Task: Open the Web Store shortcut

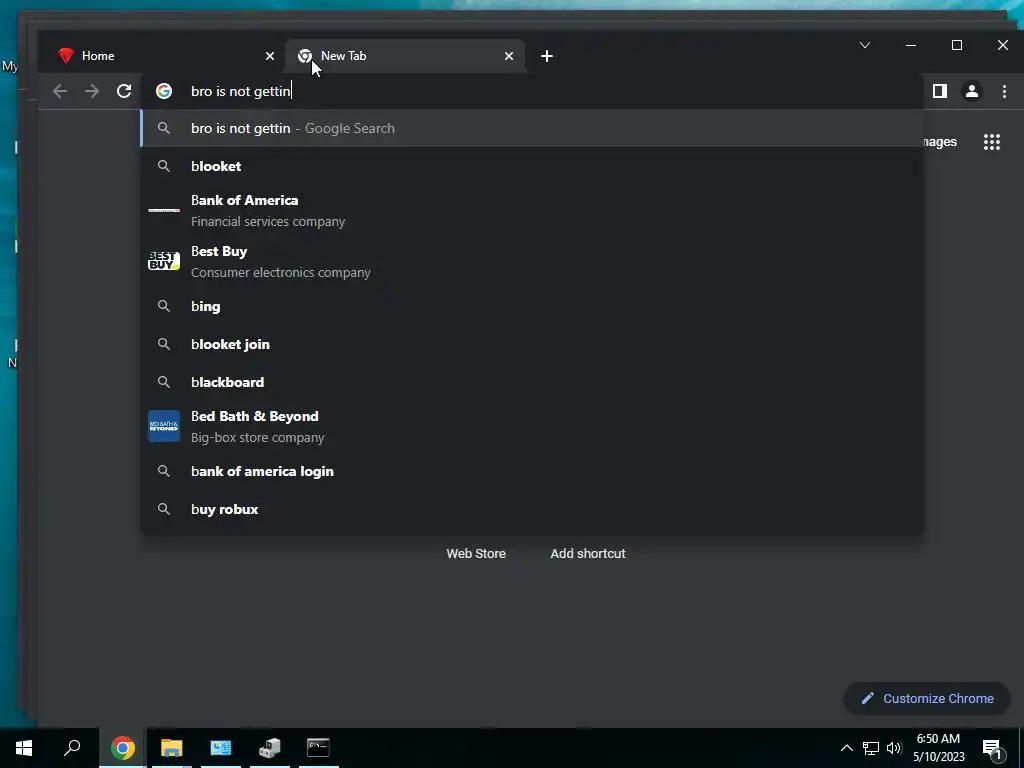Action: click(x=476, y=554)
